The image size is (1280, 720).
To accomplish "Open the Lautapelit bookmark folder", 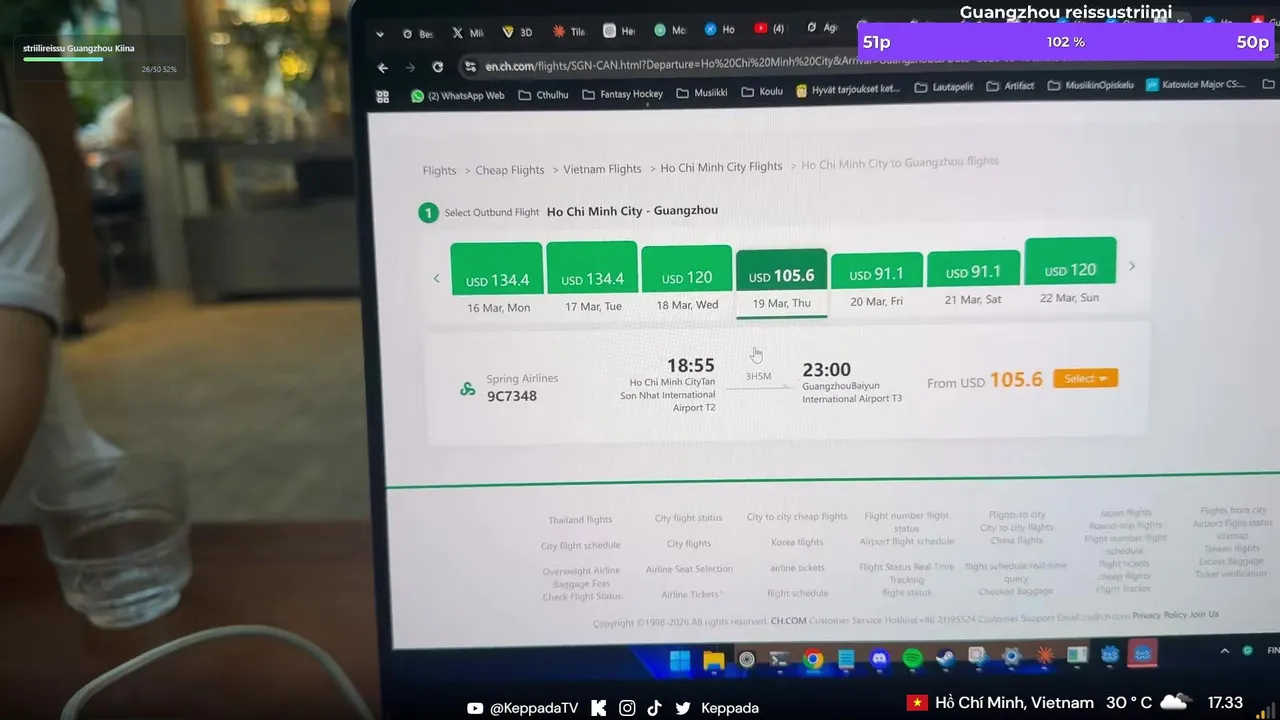I will [943, 87].
